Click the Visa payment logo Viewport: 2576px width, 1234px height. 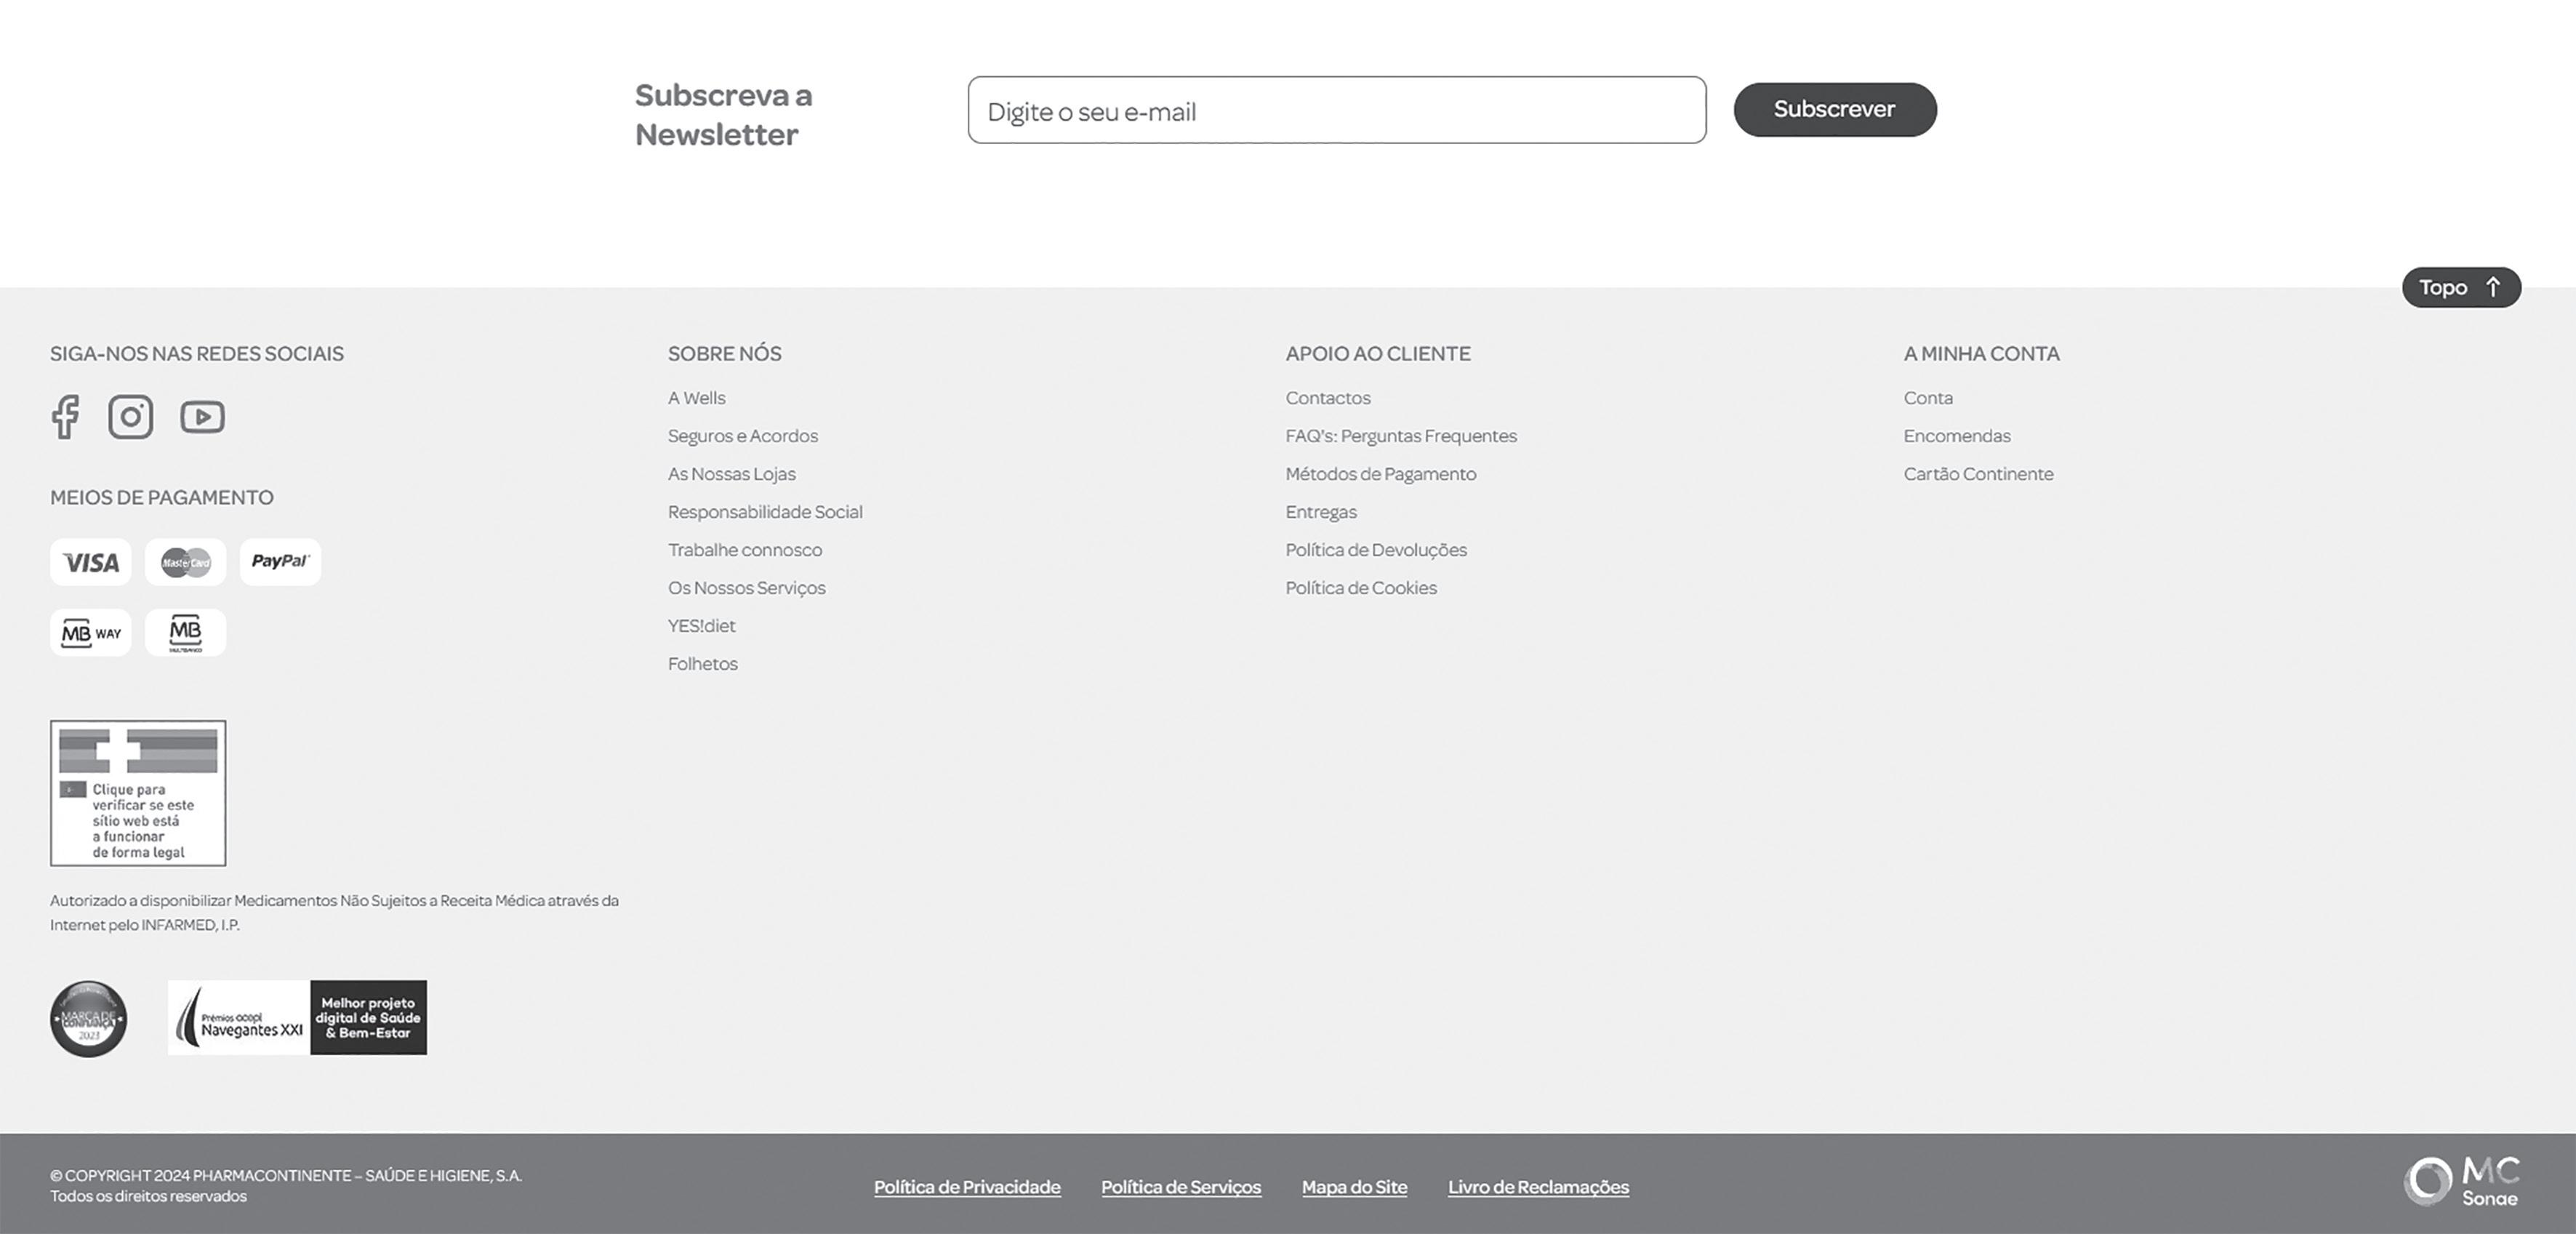(91, 562)
